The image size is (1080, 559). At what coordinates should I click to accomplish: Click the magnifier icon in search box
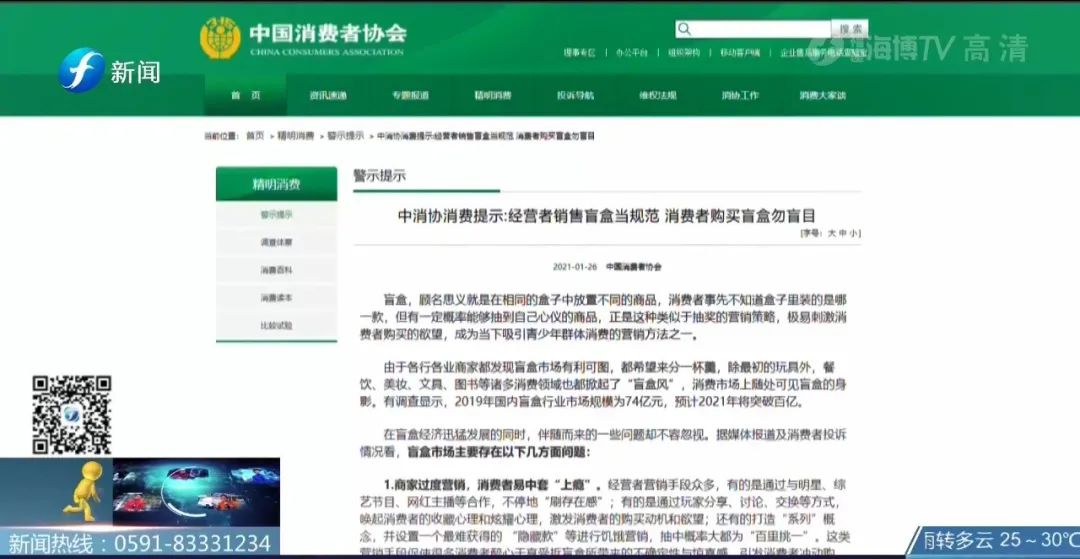click(684, 29)
